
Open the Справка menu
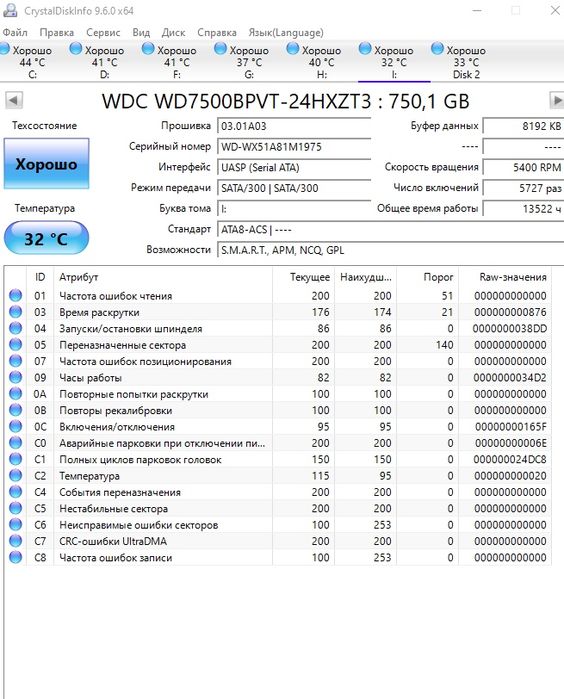pos(217,33)
